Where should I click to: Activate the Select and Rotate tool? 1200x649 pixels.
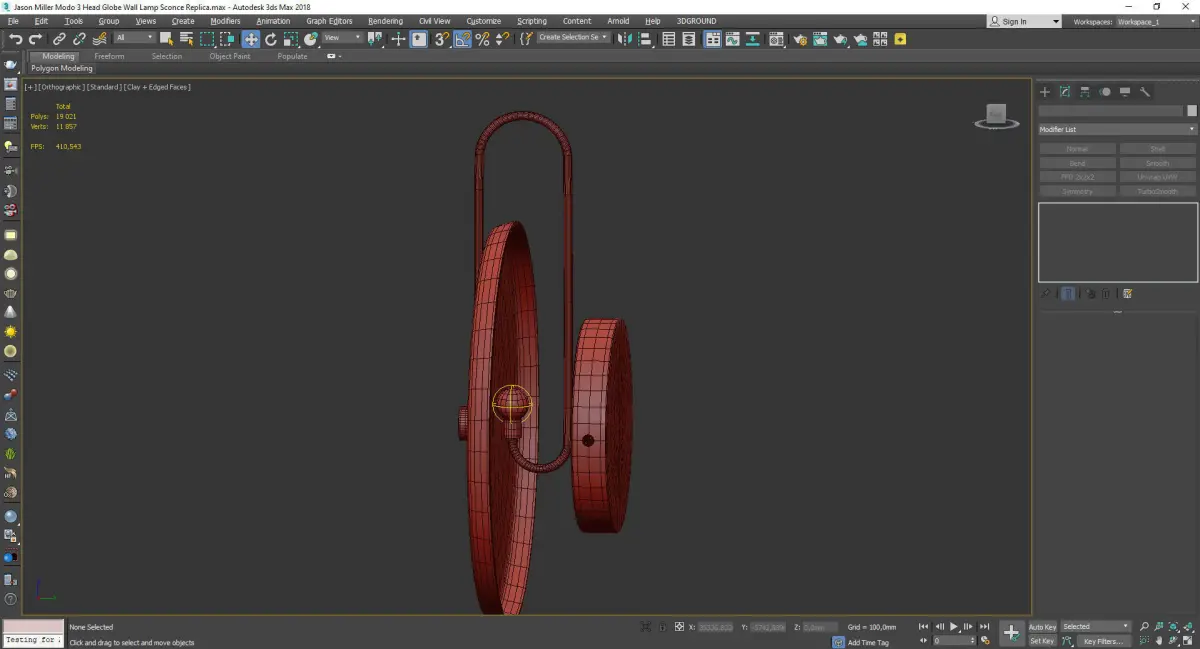click(x=270, y=39)
